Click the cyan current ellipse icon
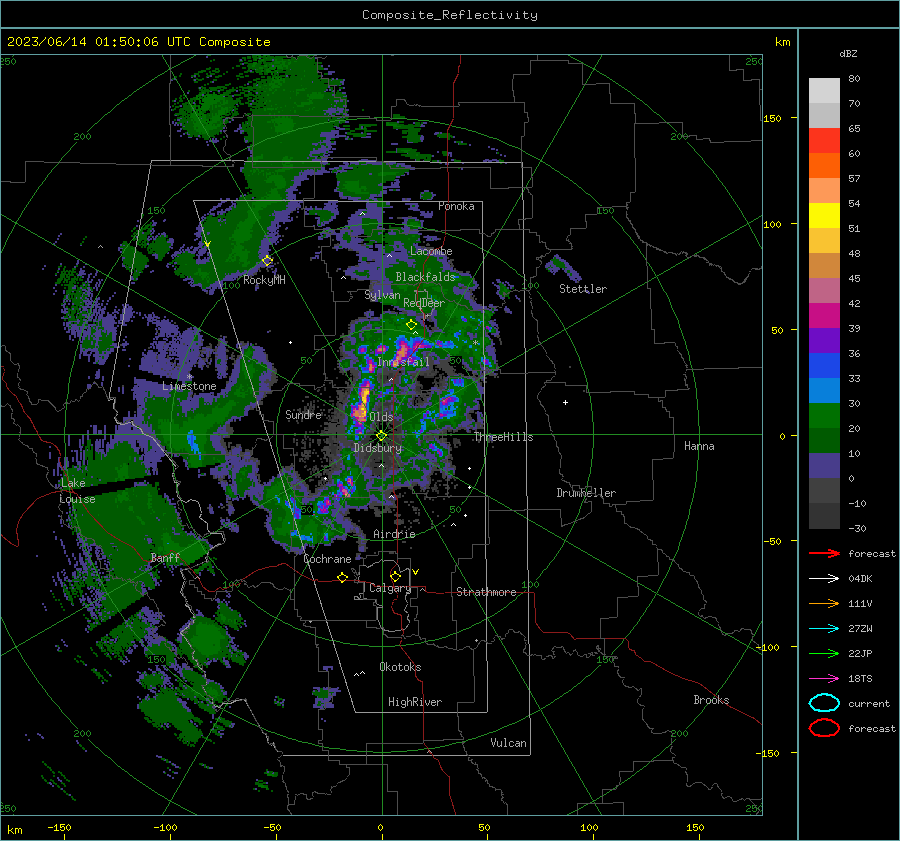This screenshot has width=900, height=841. point(824,703)
